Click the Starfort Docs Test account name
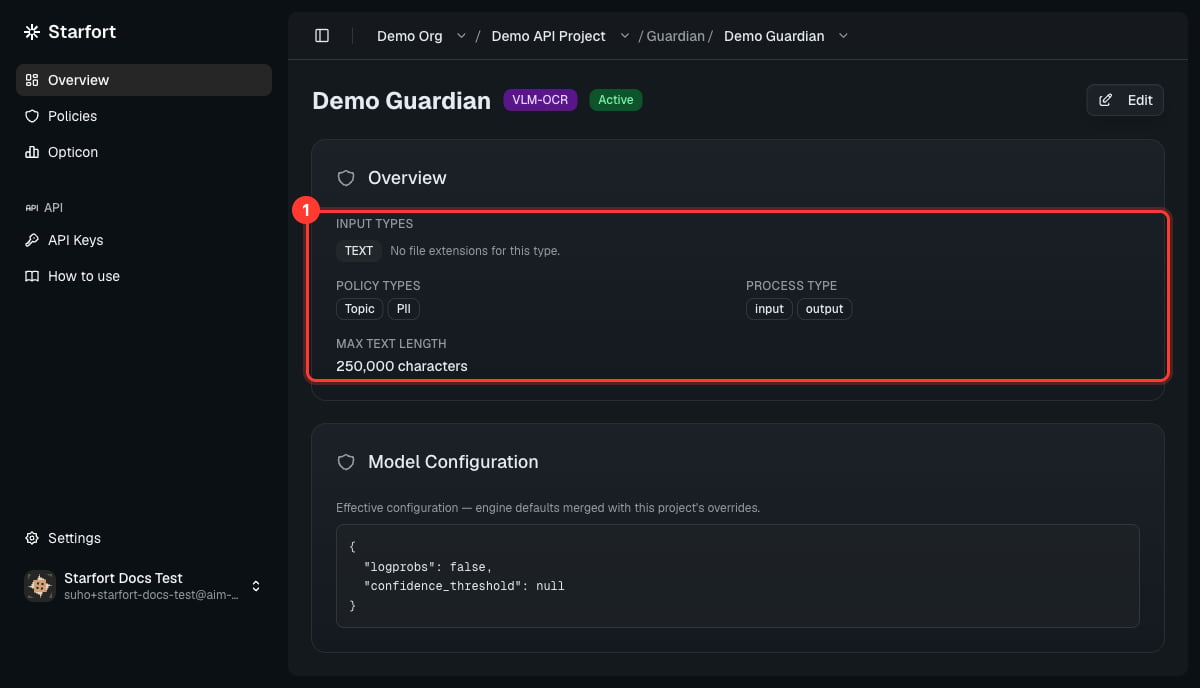 (123, 578)
